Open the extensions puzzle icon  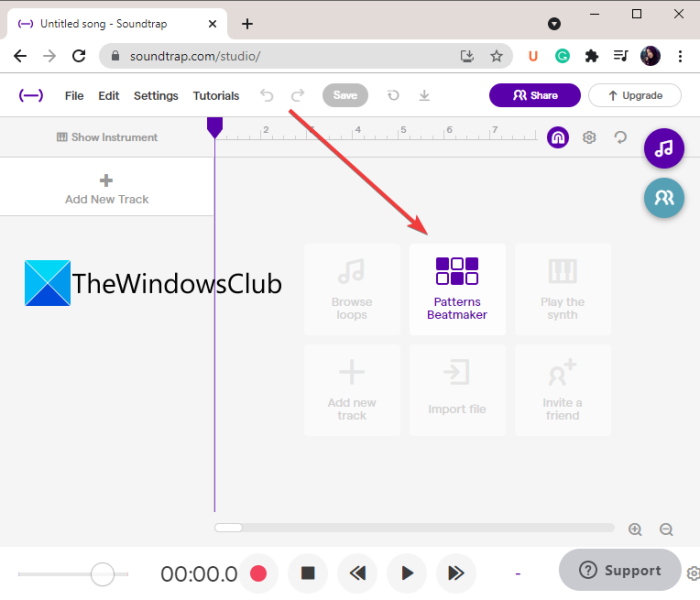pos(592,56)
